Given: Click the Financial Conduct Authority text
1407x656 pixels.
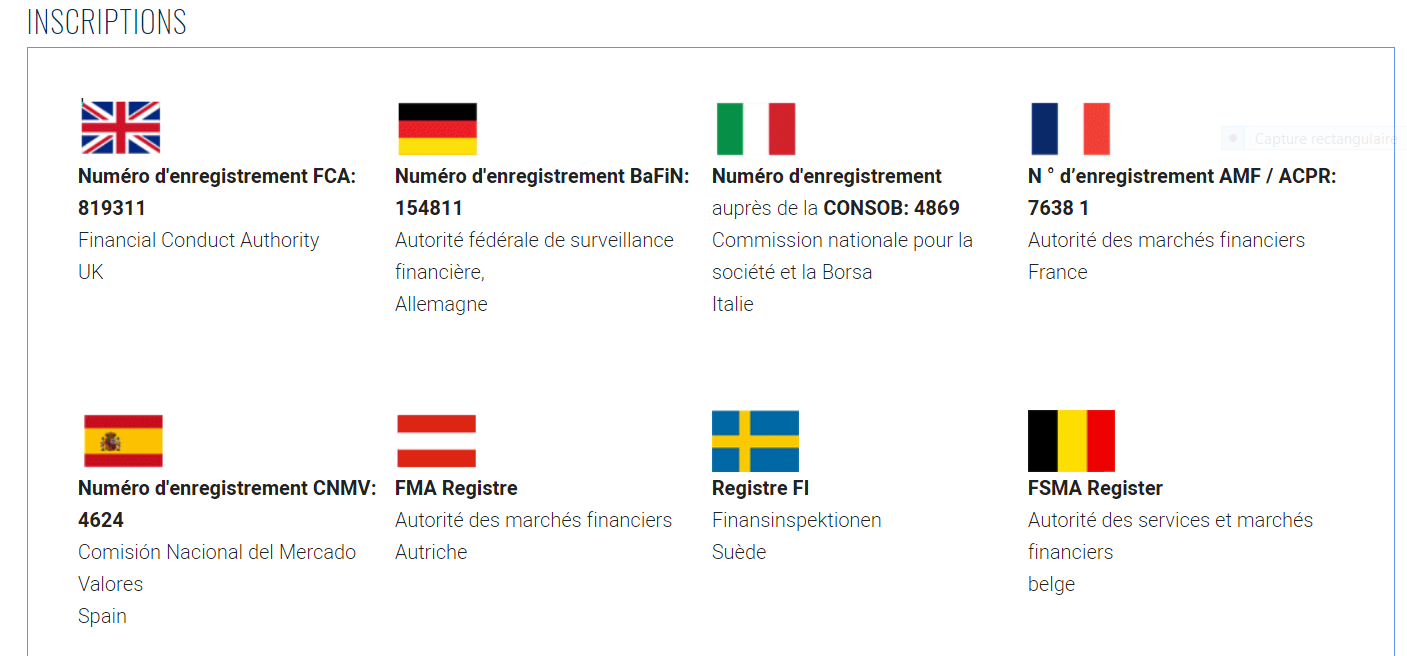Looking at the screenshot, I should (198, 241).
